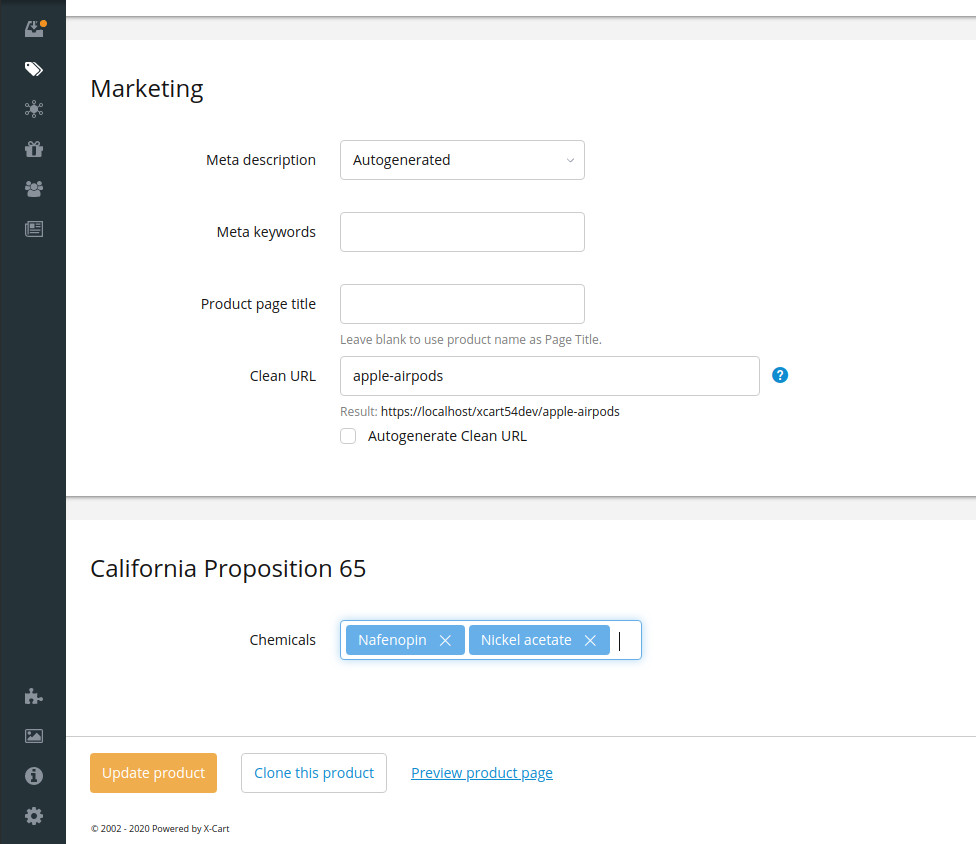Focus the Meta keywords input field
This screenshot has height=844, width=976.
[x=462, y=232]
